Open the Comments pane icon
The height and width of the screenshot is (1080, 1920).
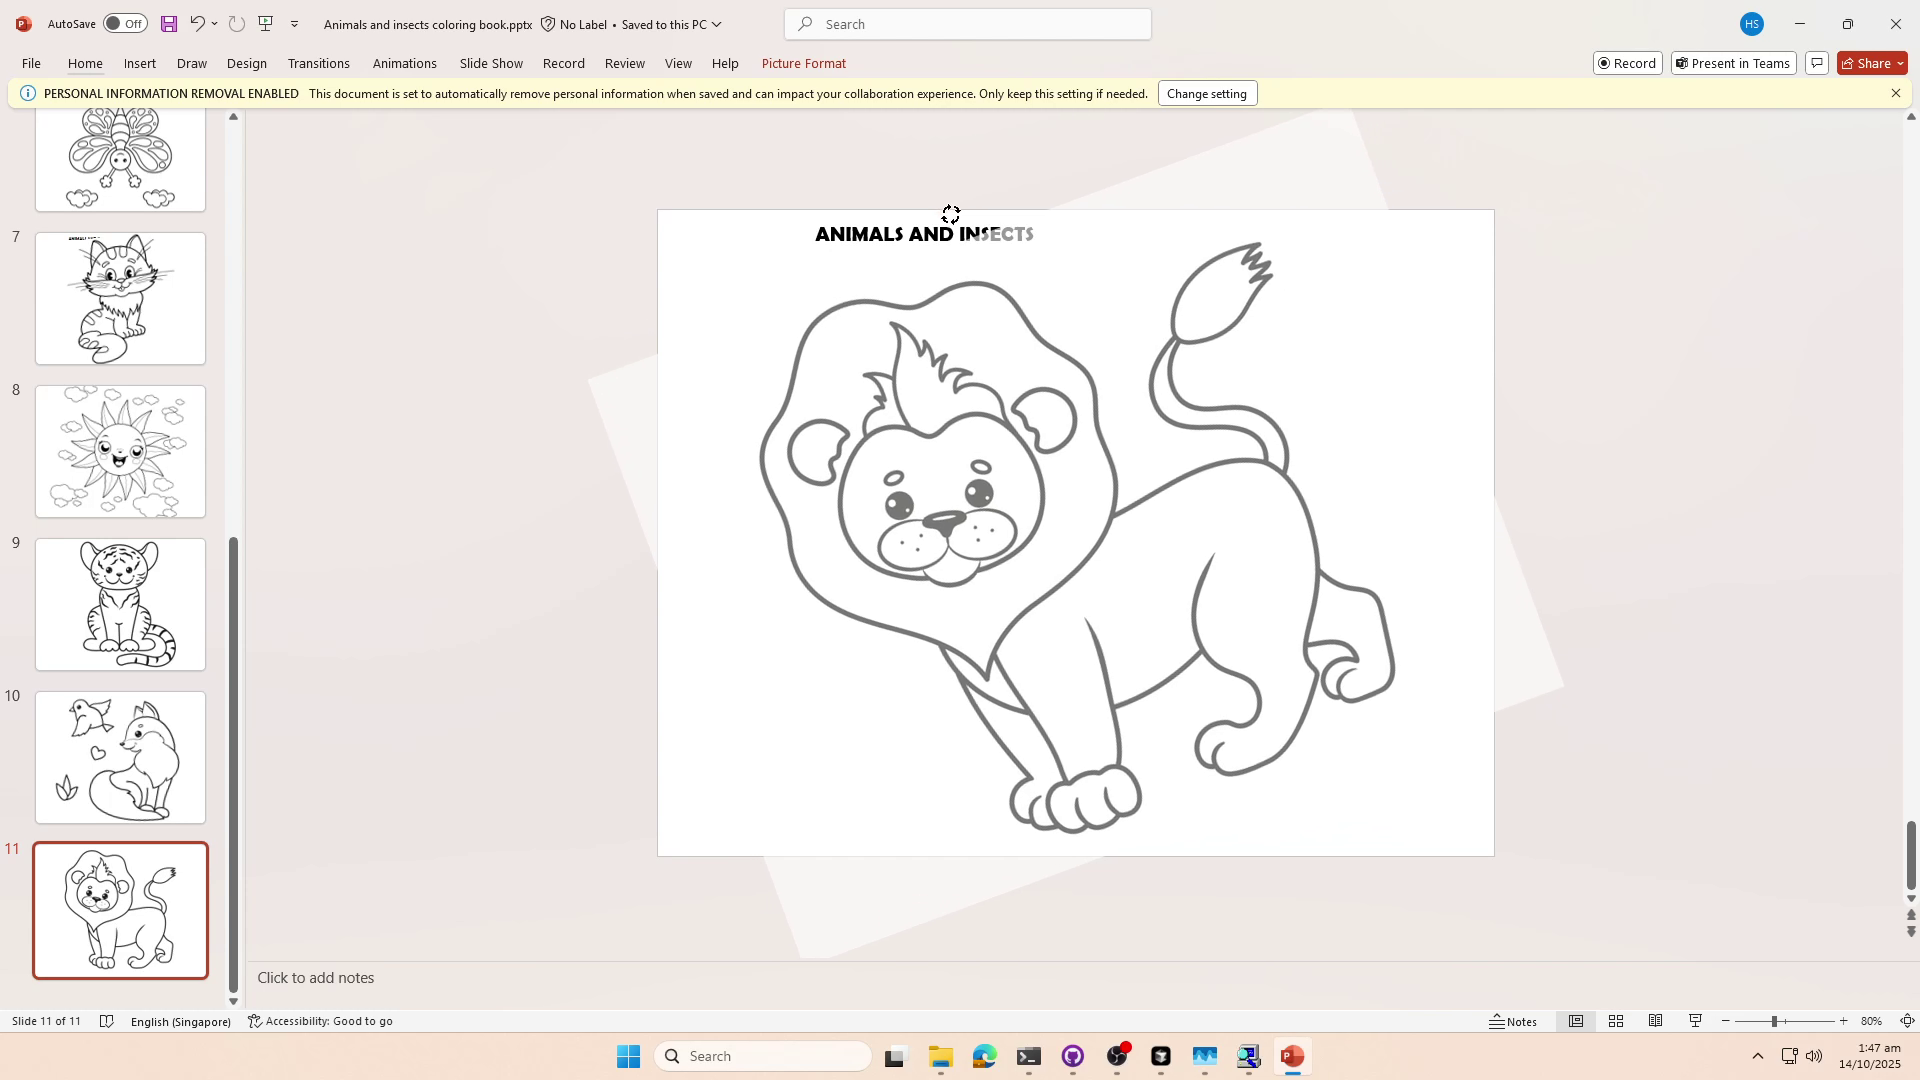(1817, 63)
